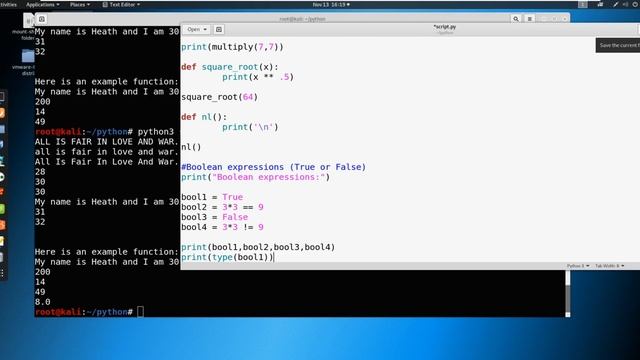
Task: Click the power icon in system tray
Action: click(x=636, y=4)
